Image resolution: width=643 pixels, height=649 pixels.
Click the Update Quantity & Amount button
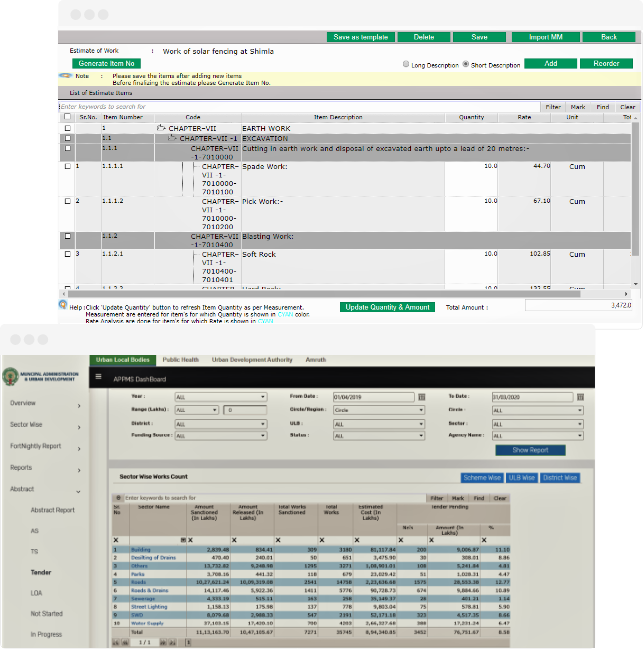(387, 307)
